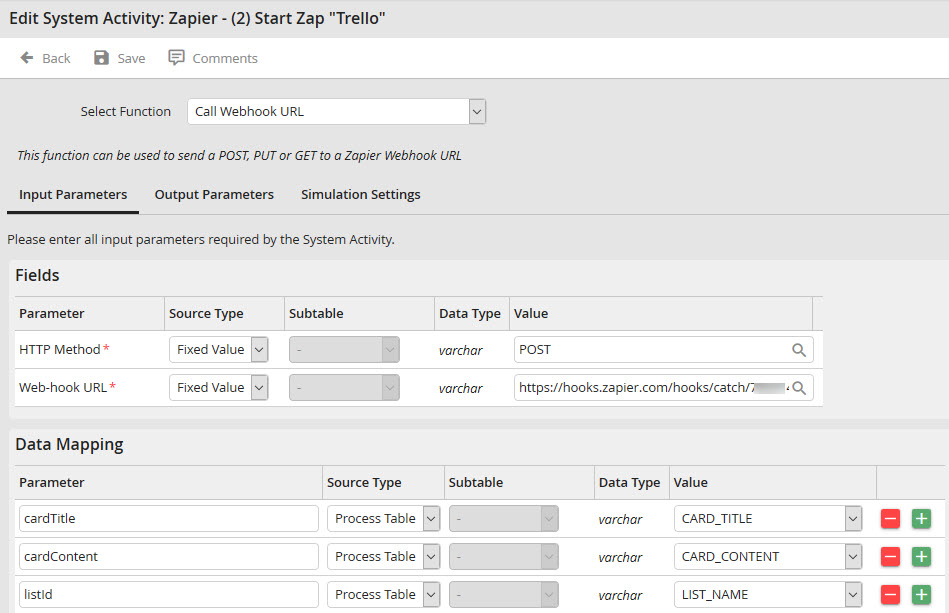This screenshot has height=613, width=949.
Task: Switch to the Output Parameters tab
Action: (x=214, y=195)
